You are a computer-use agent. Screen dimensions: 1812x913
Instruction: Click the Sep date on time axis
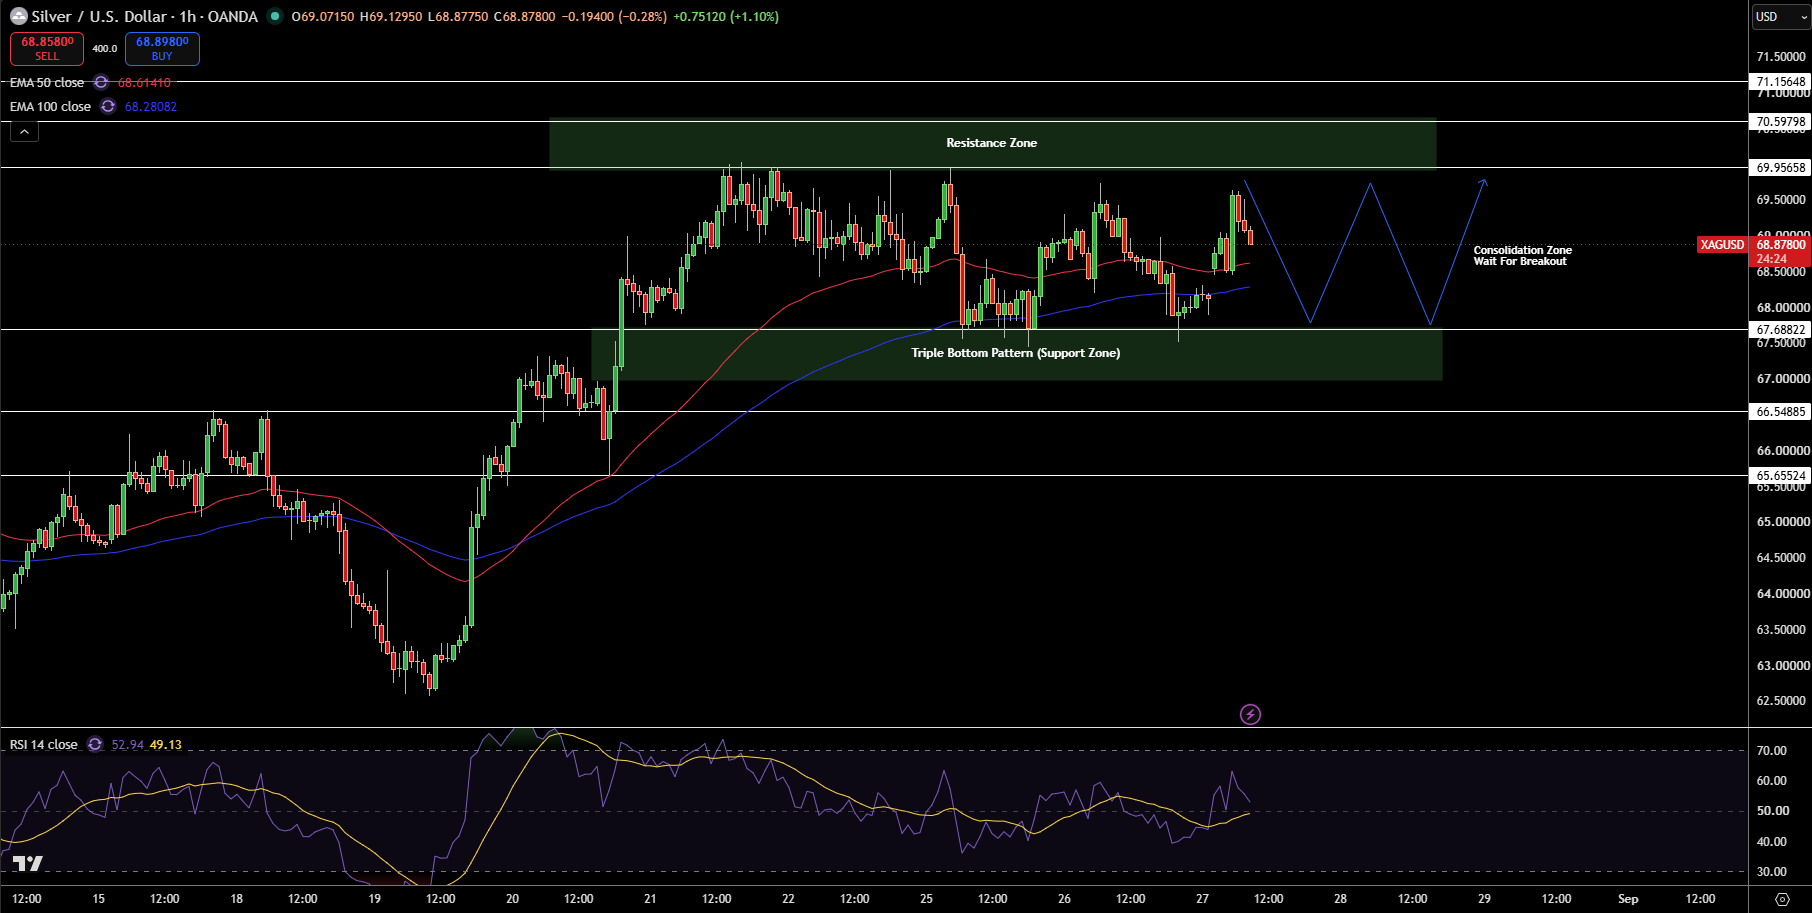1628,899
